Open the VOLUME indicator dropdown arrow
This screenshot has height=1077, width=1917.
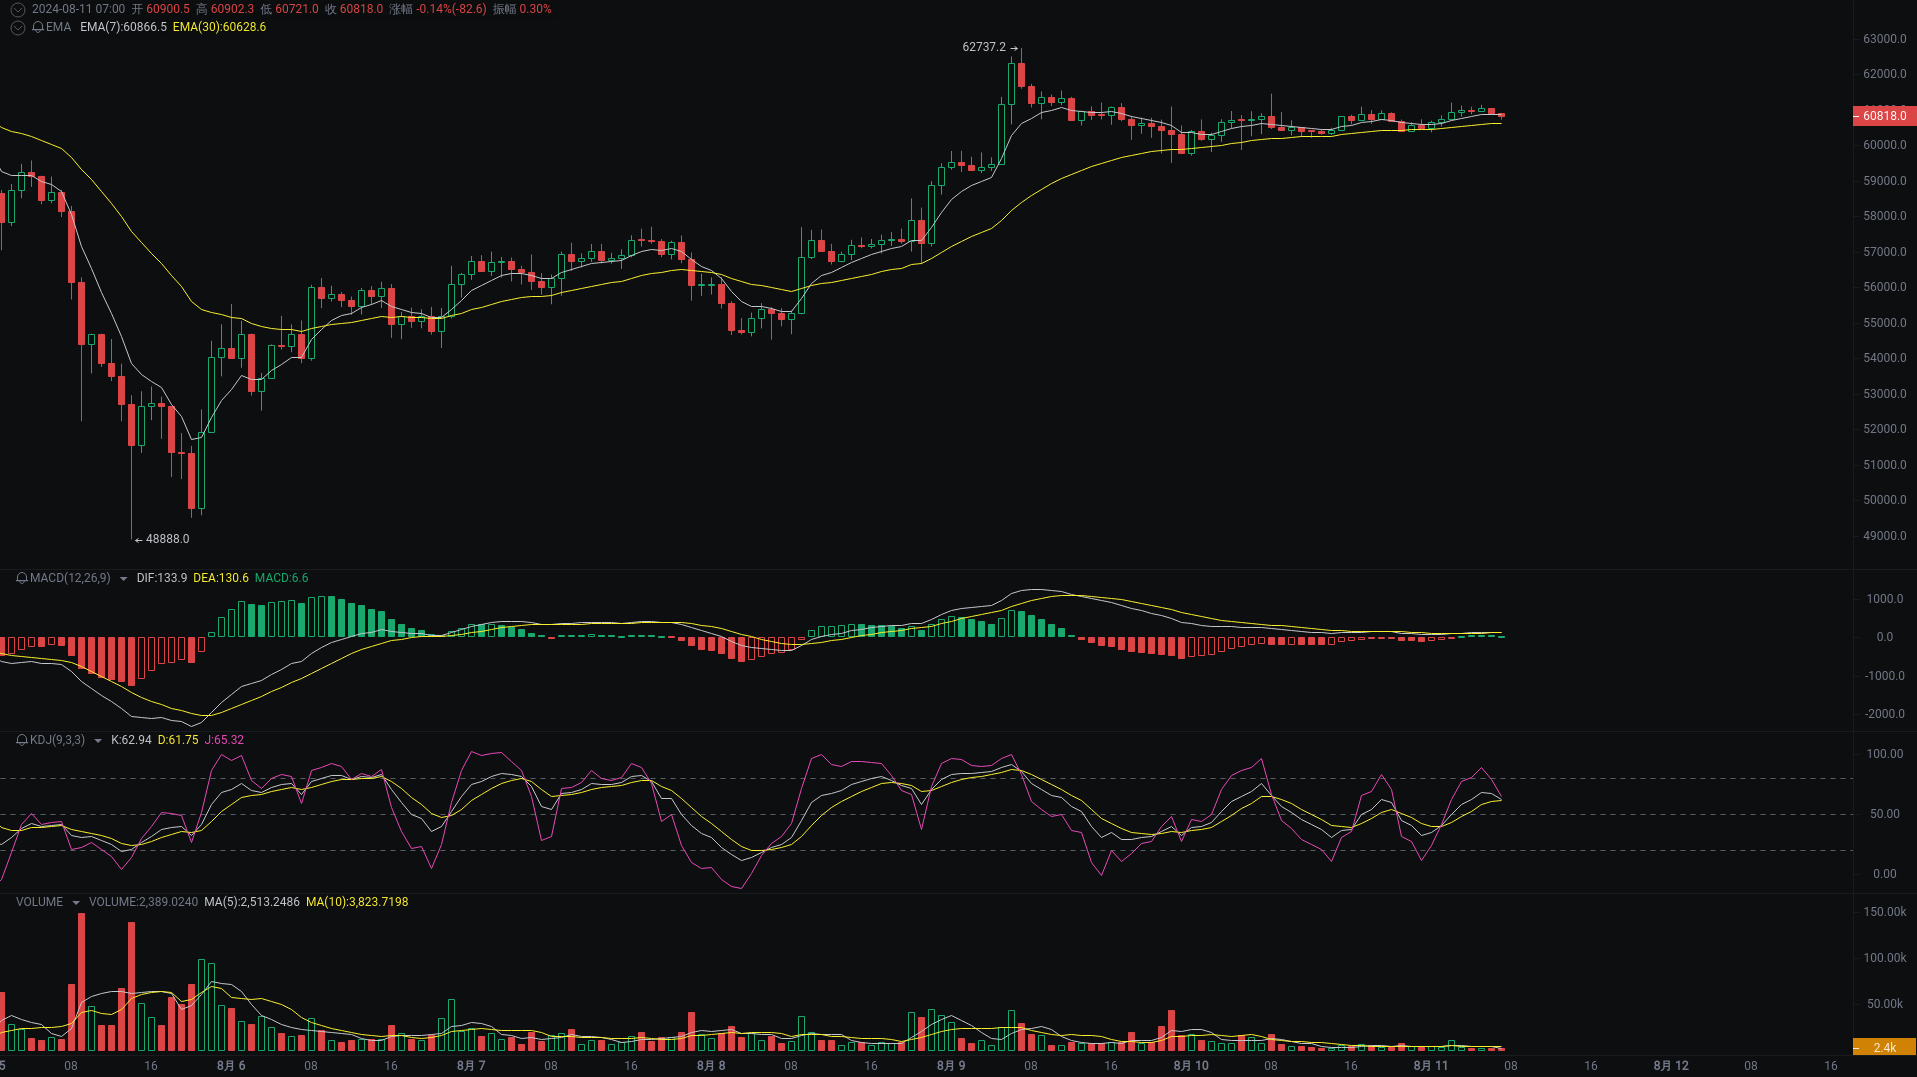coord(76,902)
